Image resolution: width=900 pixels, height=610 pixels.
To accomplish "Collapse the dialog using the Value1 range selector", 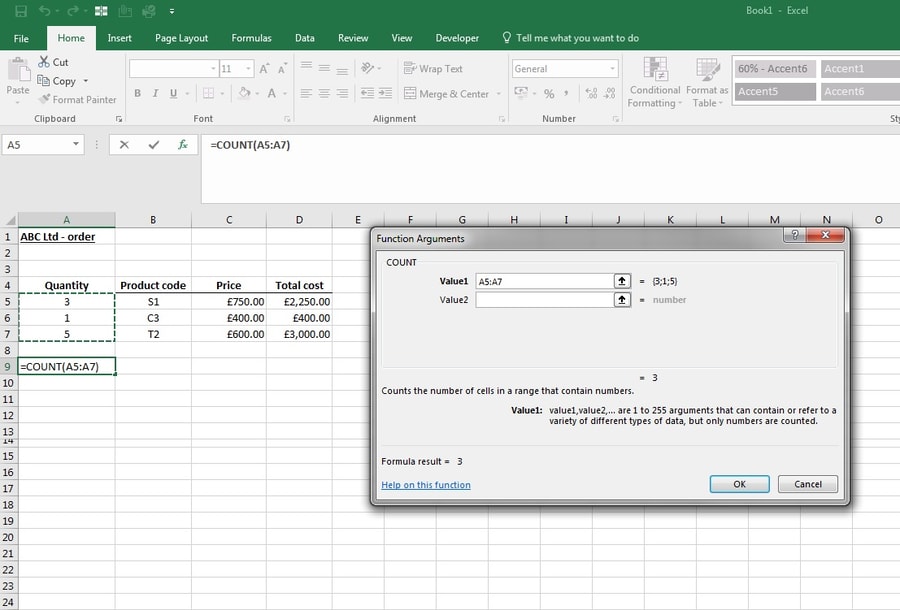I will pyautogui.click(x=622, y=281).
